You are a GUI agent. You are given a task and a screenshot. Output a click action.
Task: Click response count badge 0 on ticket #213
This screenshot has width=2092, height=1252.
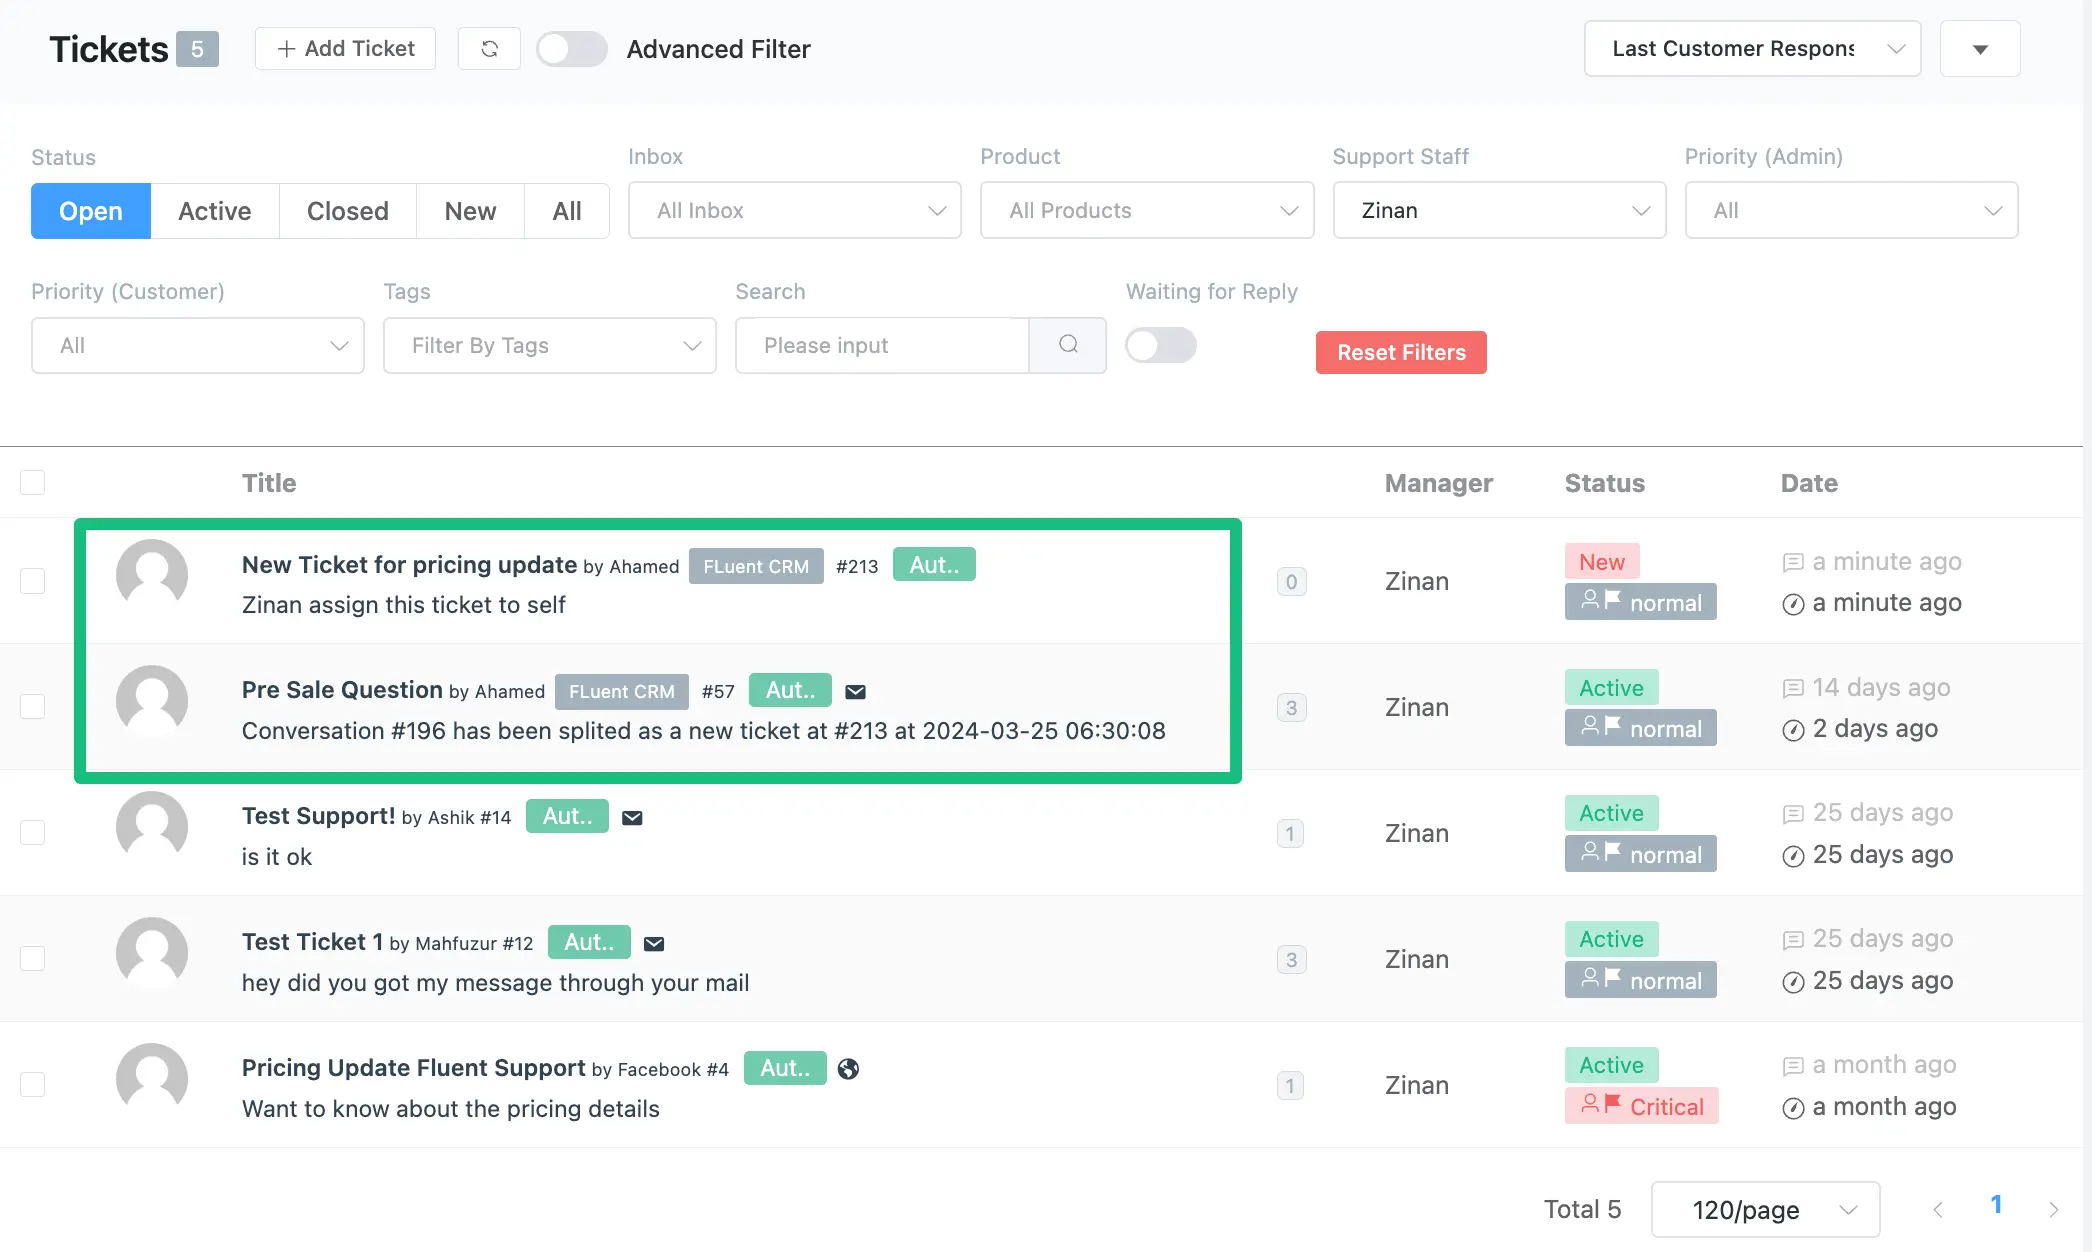[1291, 581]
